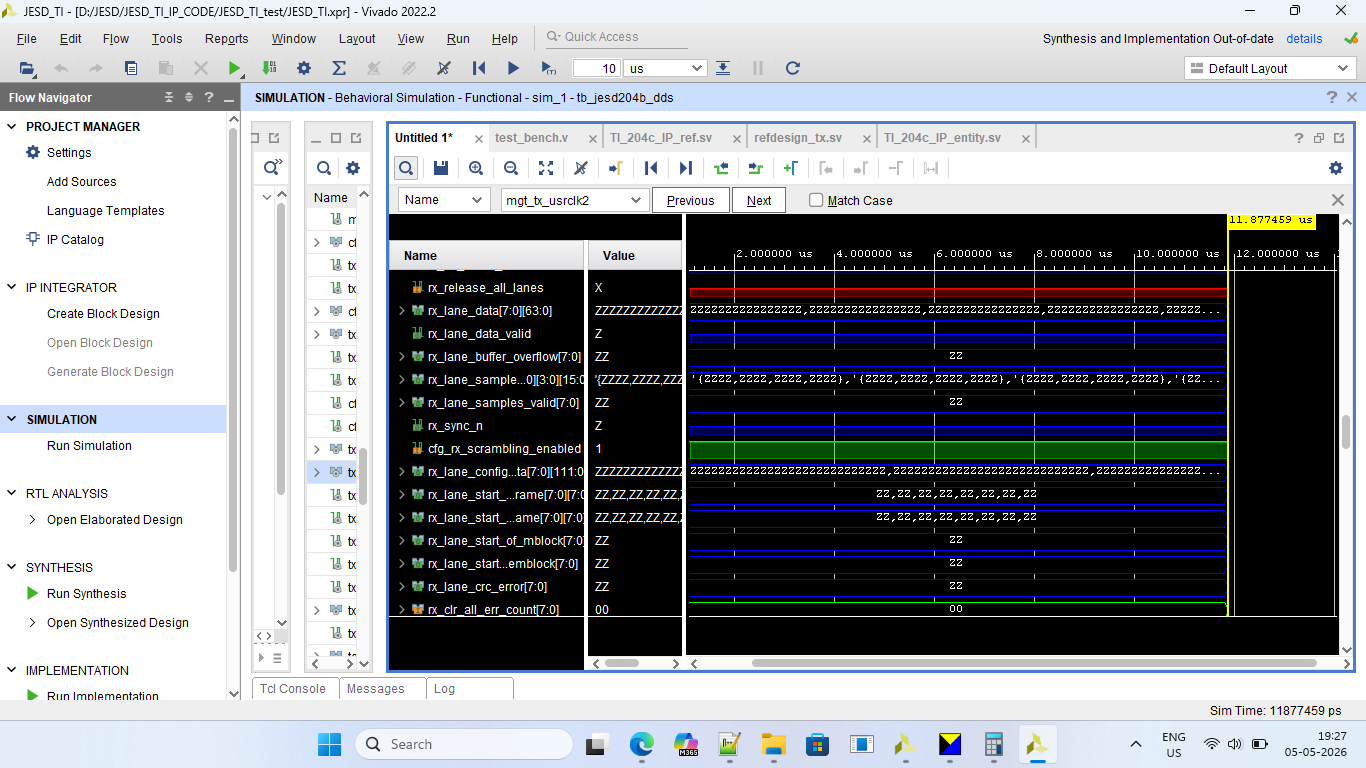Viewport: 1366px width, 768px height.
Task: Zoom in on the waveform
Action: (476, 168)
